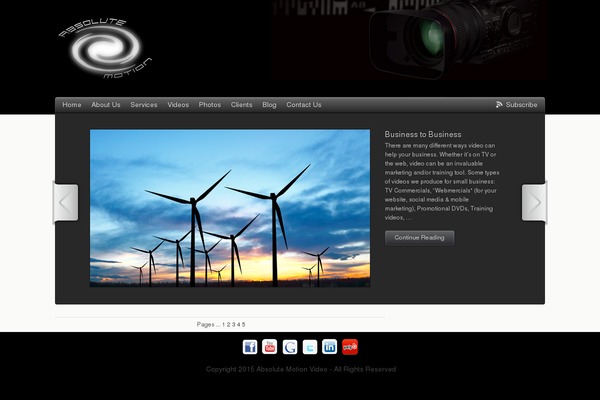
Task: Go to previous slide with left arrow
Action: pos(65,202)
